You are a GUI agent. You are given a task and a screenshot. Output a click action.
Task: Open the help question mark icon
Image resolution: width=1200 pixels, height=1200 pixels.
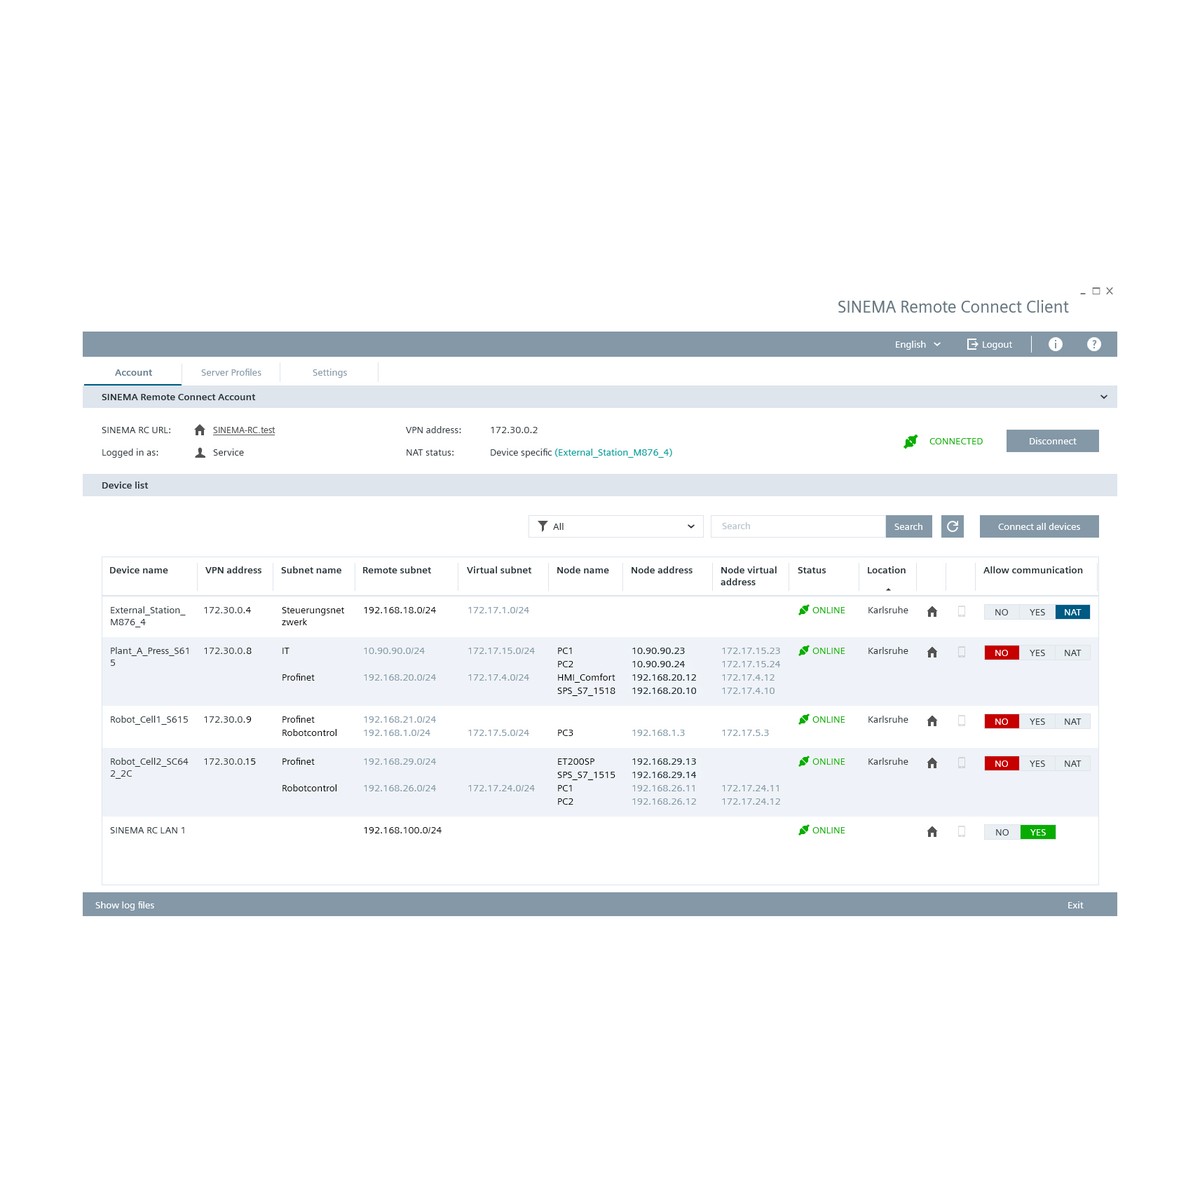coord(1094,344)
